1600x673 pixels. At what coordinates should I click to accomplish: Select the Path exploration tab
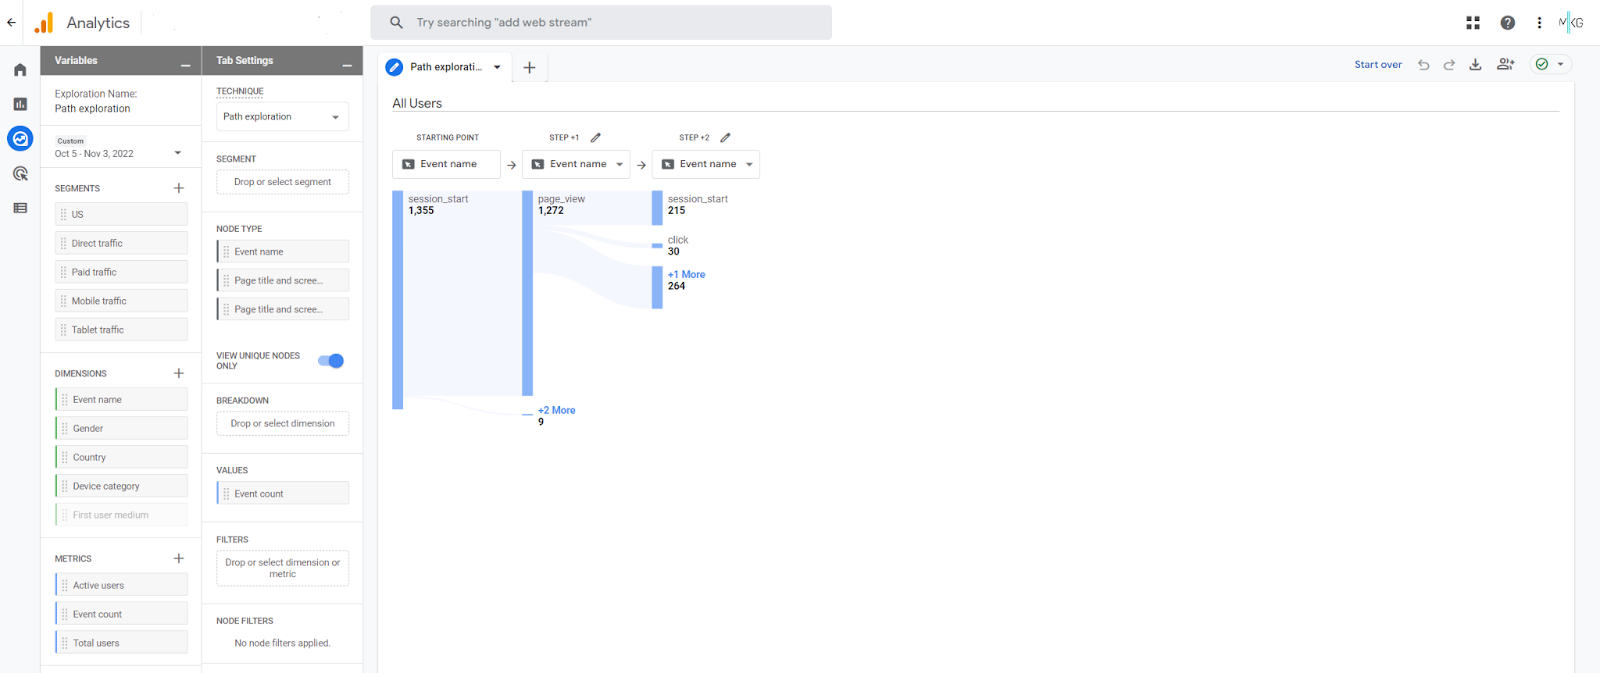tap(445, 67)
